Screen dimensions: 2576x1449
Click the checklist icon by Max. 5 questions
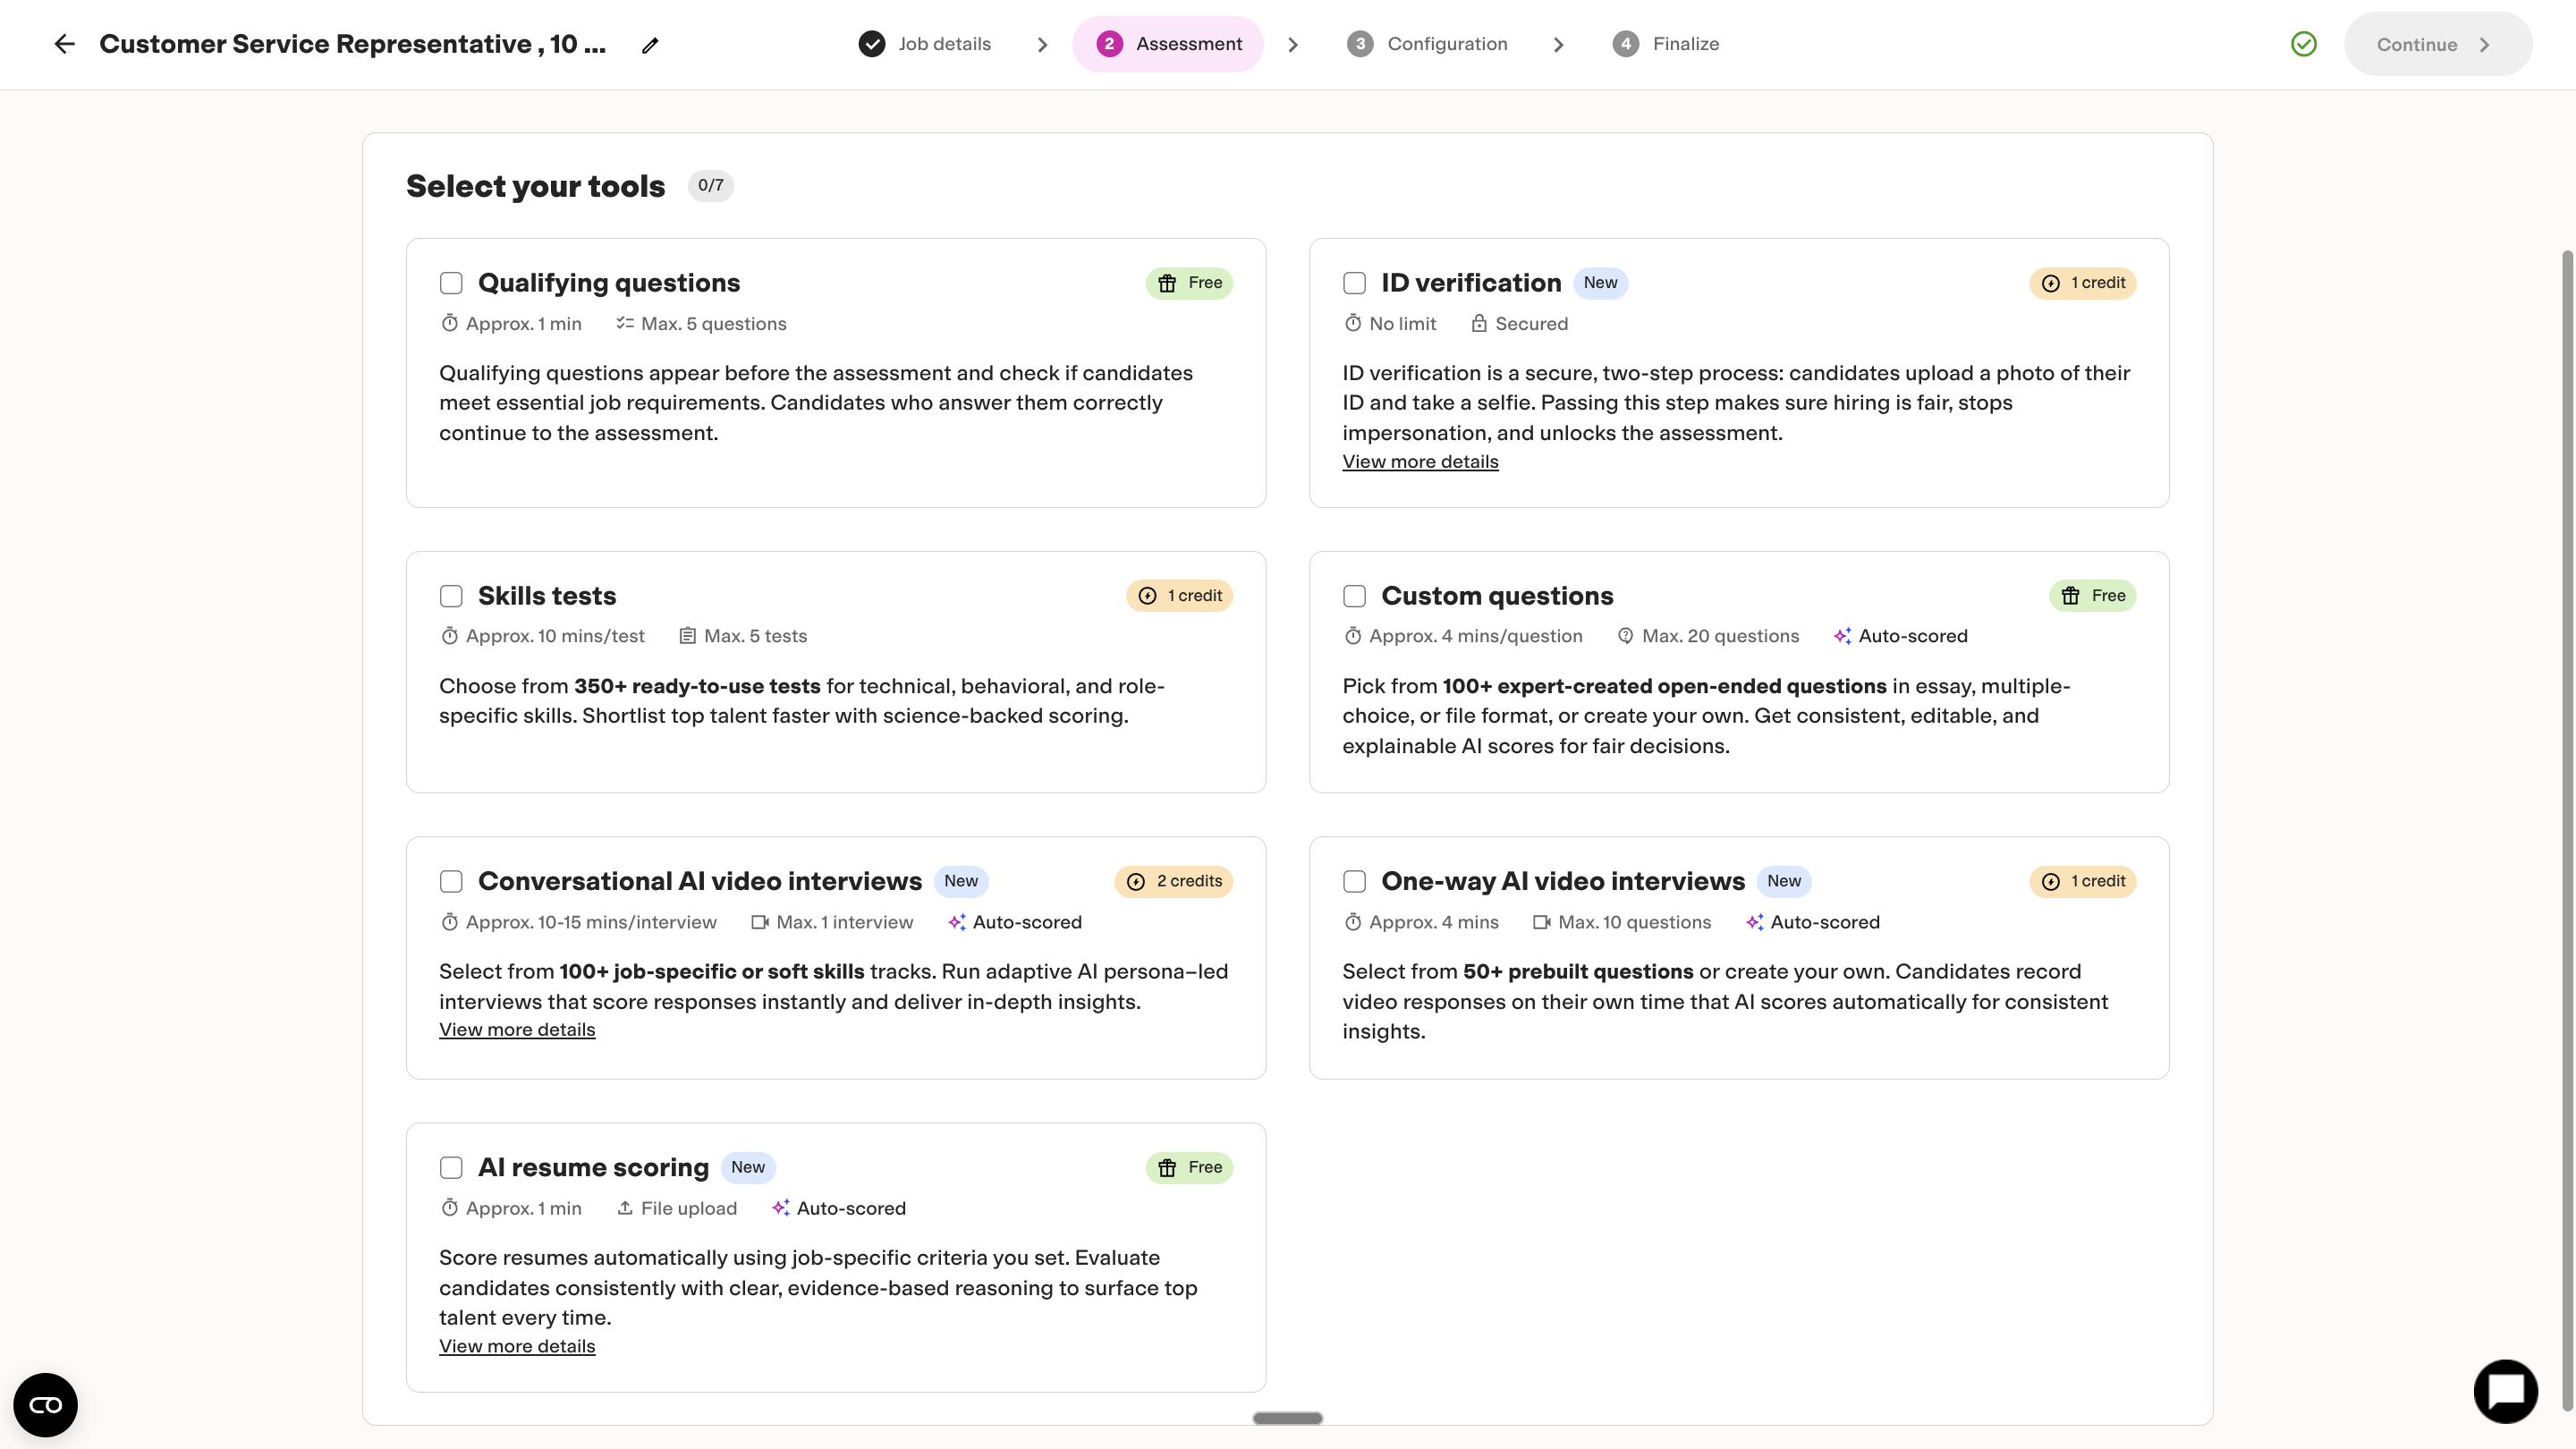pos(625,323)
